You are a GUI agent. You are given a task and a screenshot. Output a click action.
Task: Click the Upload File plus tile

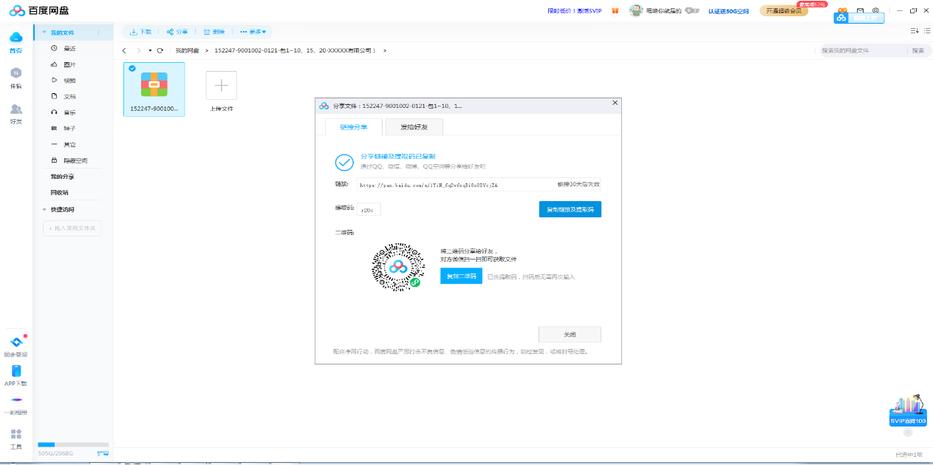(x=221, y=86)
